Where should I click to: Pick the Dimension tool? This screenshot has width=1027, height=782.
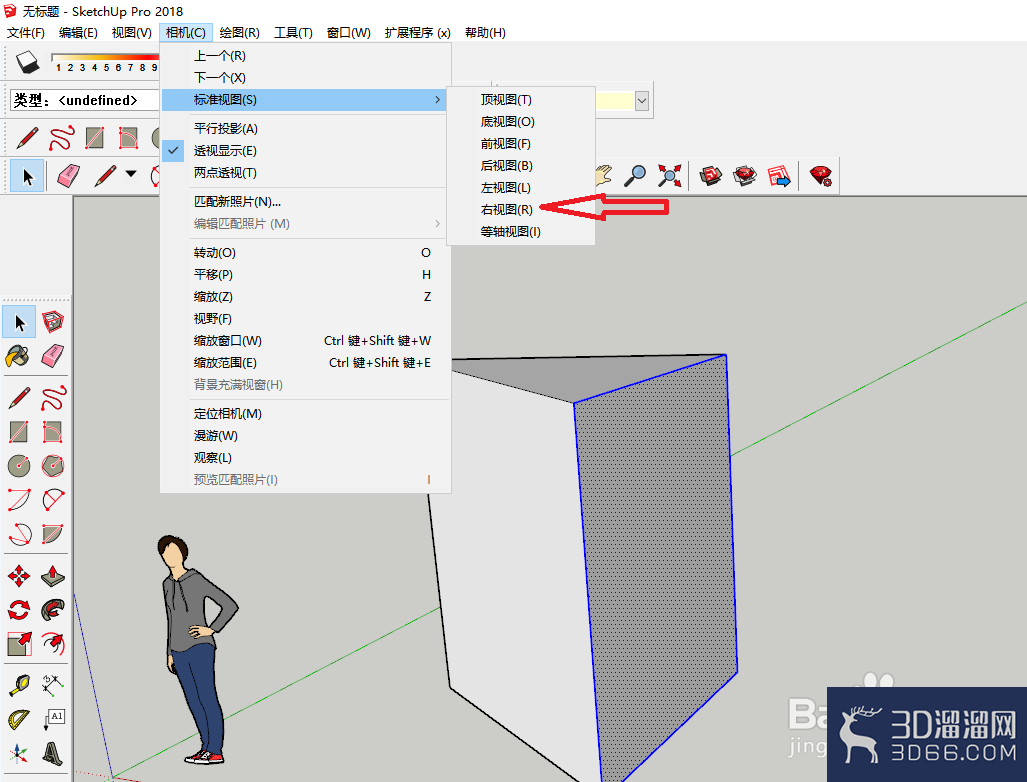click(52, 686)
